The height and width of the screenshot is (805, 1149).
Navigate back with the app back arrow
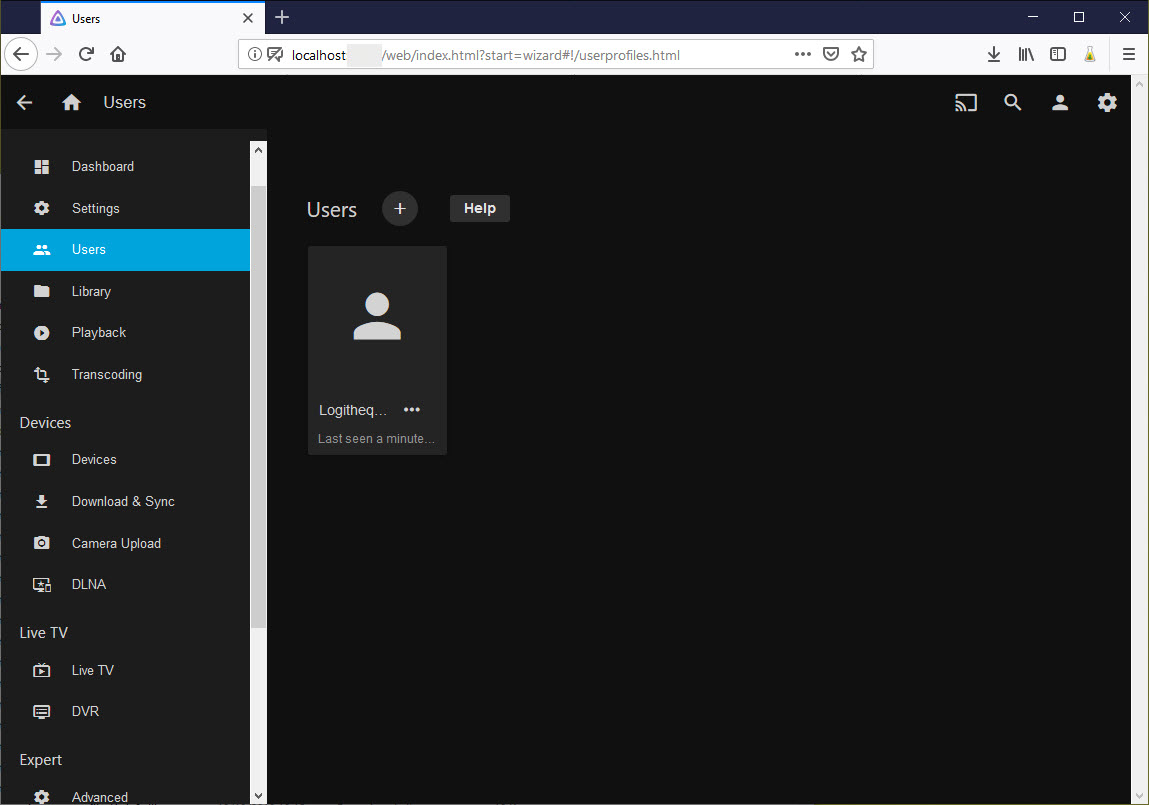tap(24, 102)
